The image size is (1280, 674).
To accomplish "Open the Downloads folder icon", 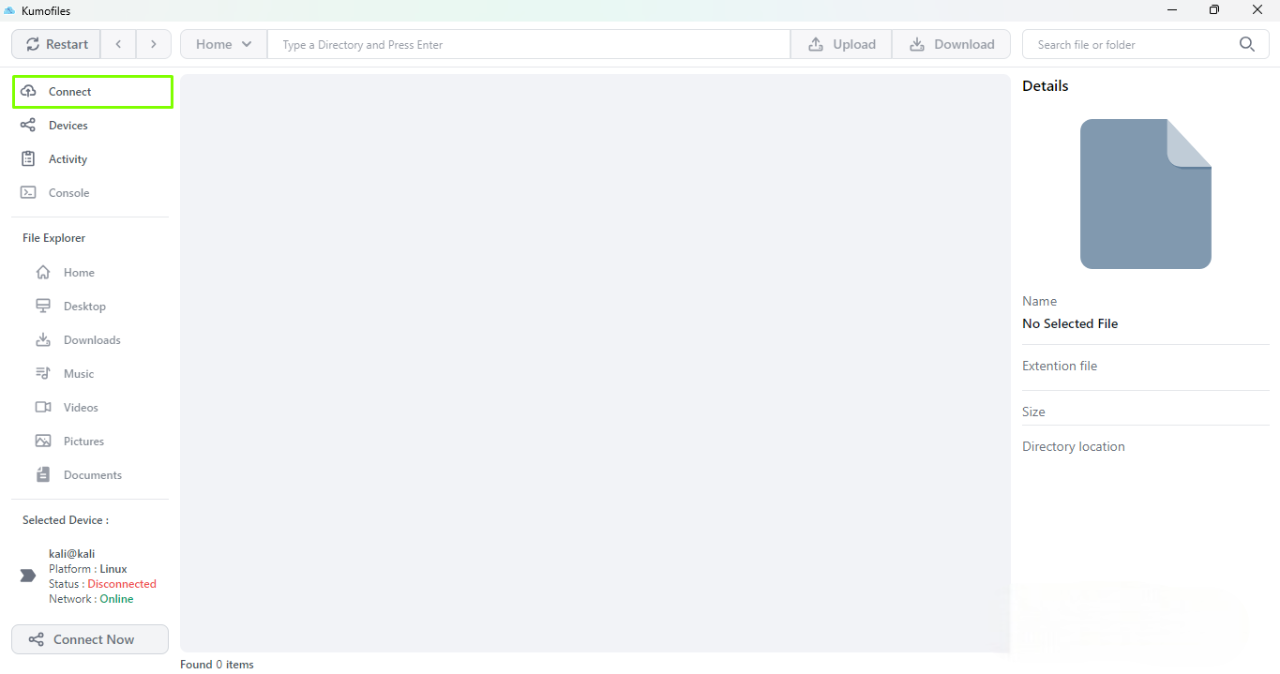I will [43, 340].
